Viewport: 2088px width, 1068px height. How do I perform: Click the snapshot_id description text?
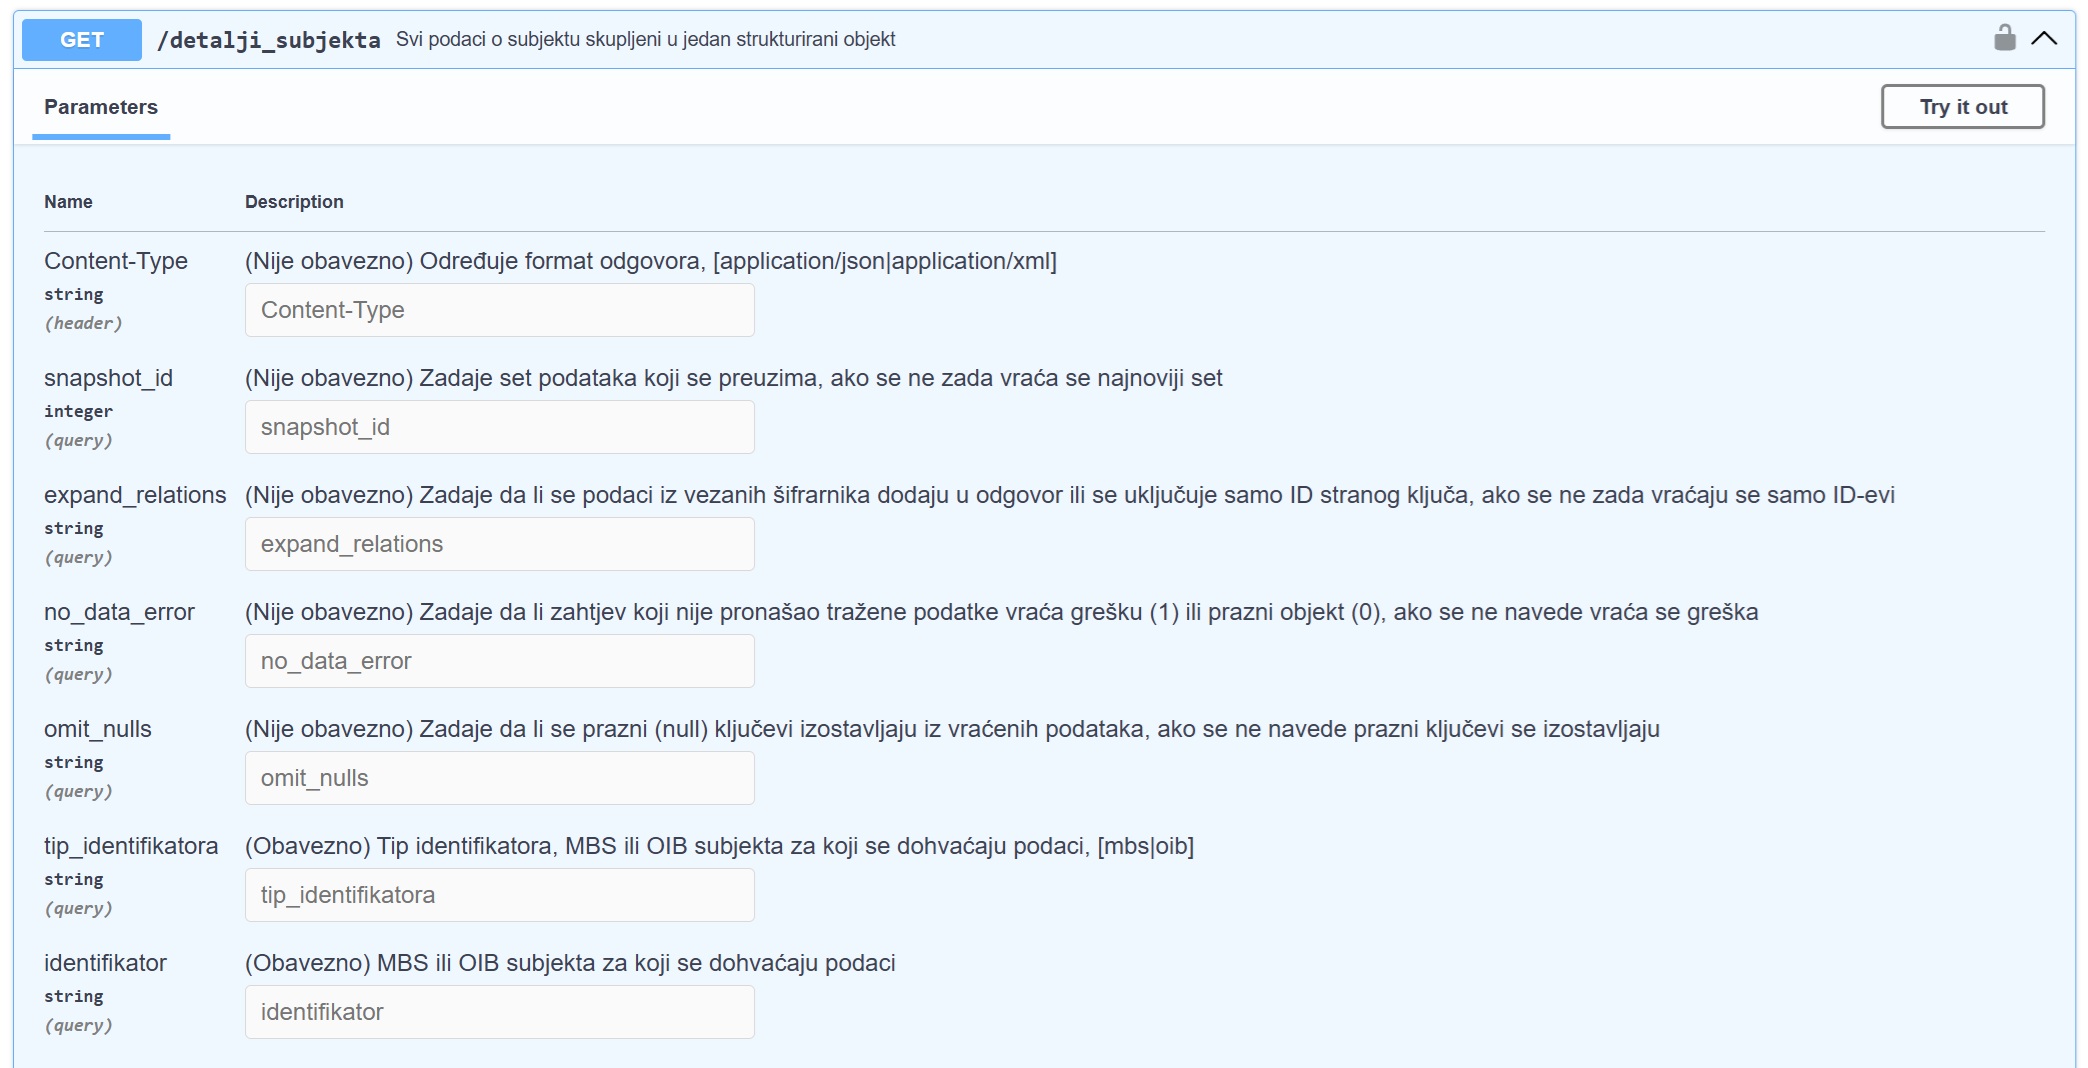pyautogui.click(x=733, y=378)
